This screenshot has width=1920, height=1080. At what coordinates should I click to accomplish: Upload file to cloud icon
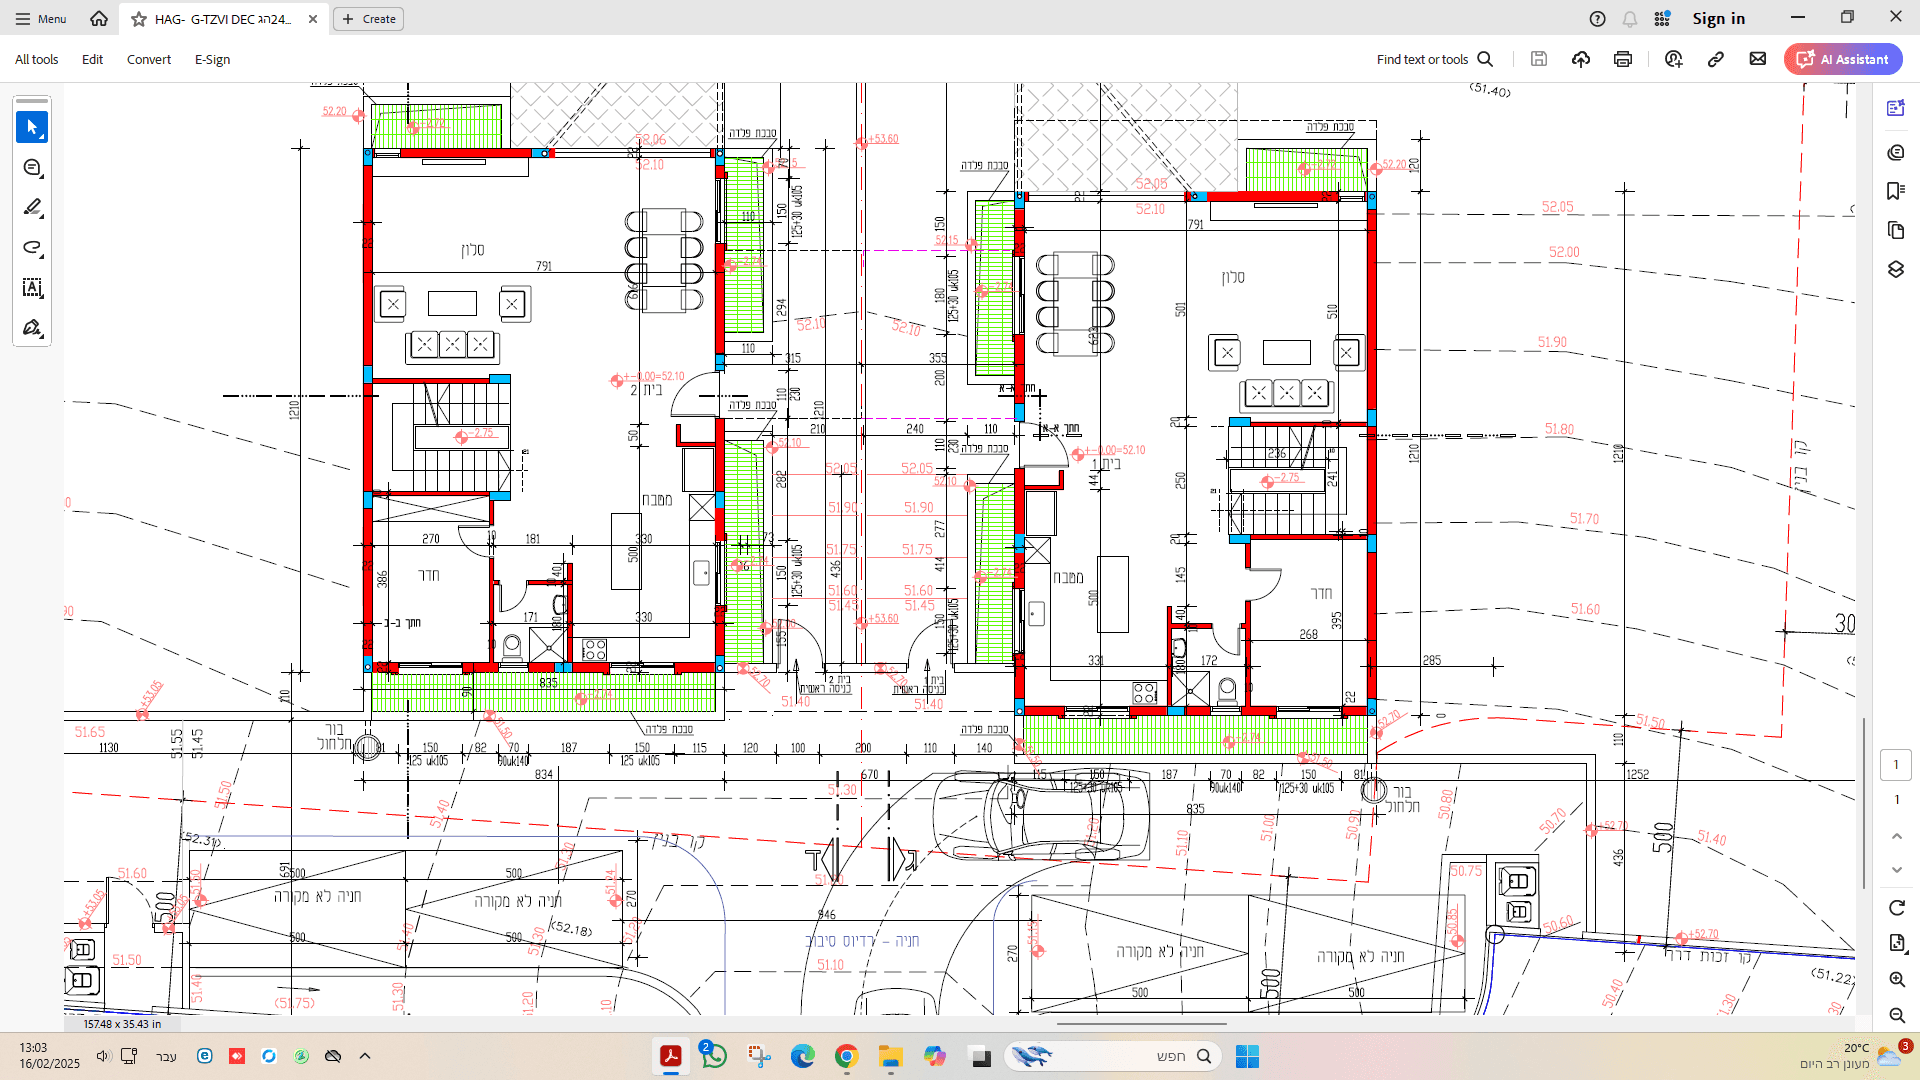point(1581,59)
